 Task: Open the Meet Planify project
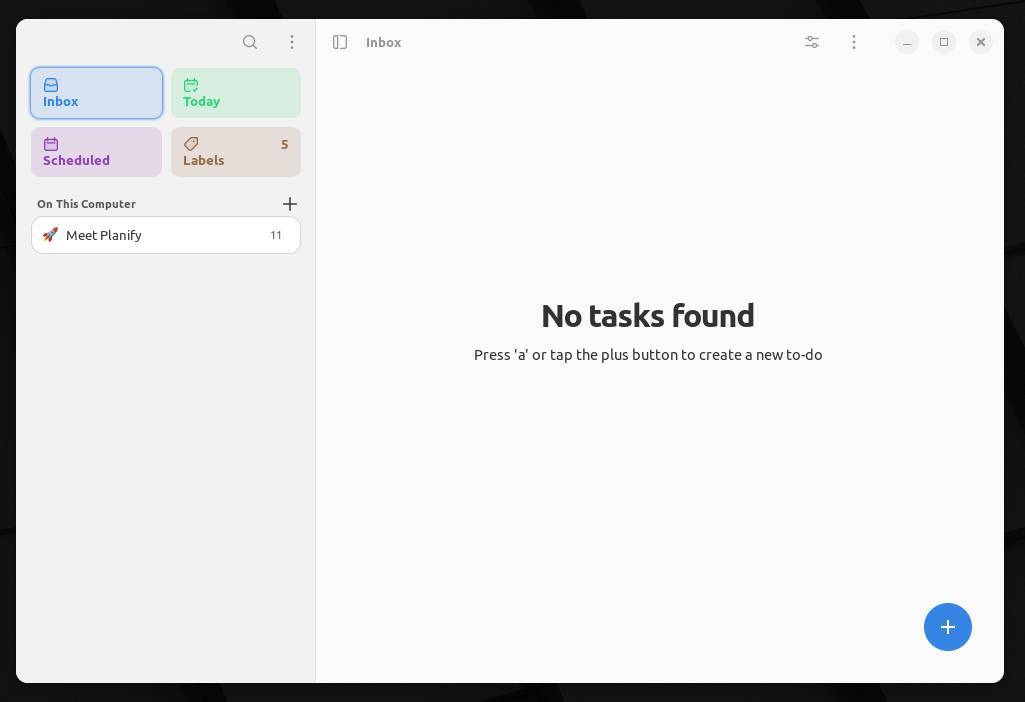(x=166, y=235)
